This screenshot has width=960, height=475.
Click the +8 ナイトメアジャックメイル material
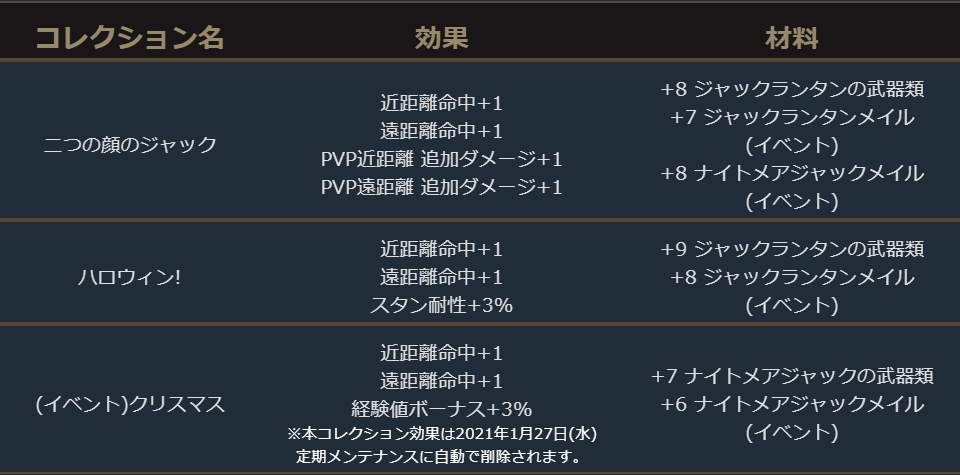point(791,173)
